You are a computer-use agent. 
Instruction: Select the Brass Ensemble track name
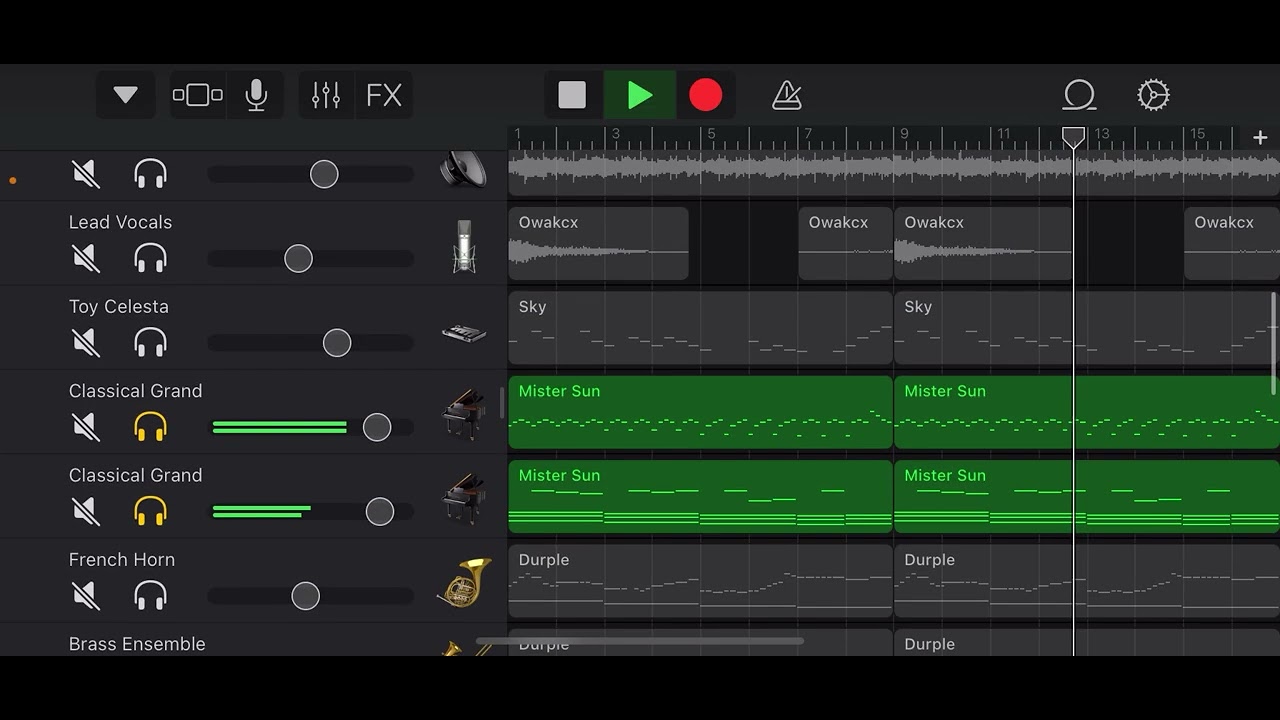pyautogui.click(x=137, y=644)
